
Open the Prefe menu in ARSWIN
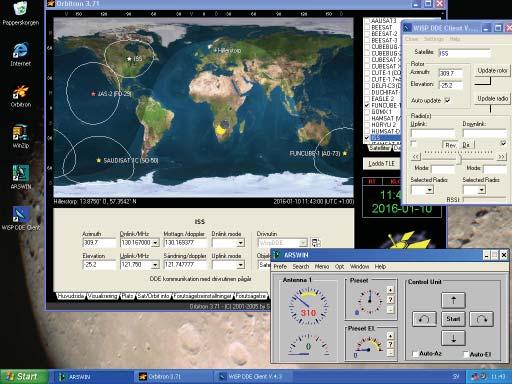pos(280,266)
